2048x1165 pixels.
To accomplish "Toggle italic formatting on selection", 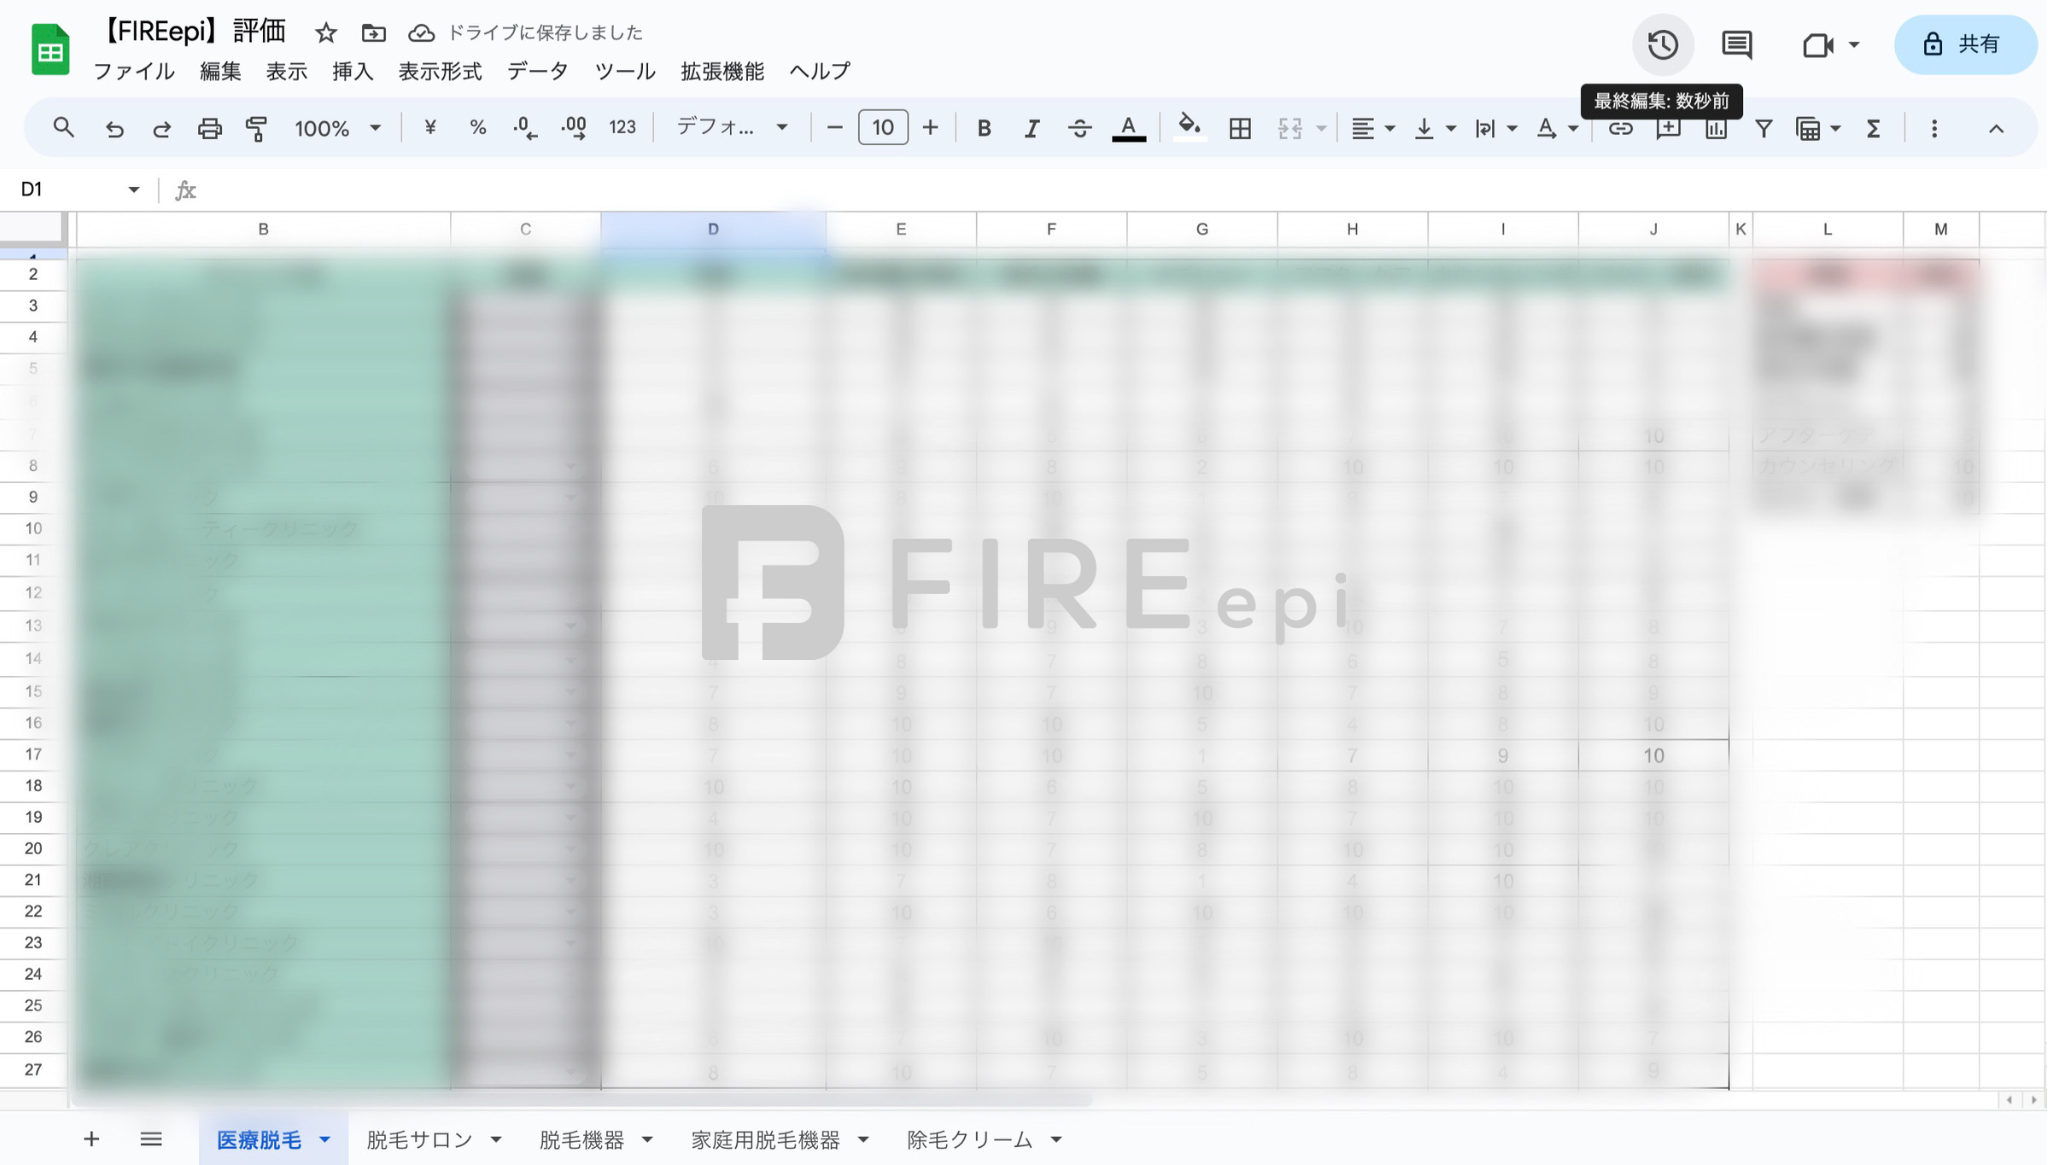I will pos(1031,128).
